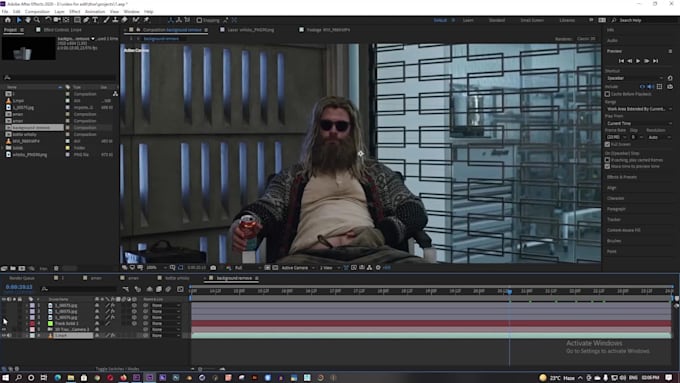The height and width of the screenshot is (383, 680).
Task: Click the Graph Editor icon in timeline
Action: coord(180,289)
